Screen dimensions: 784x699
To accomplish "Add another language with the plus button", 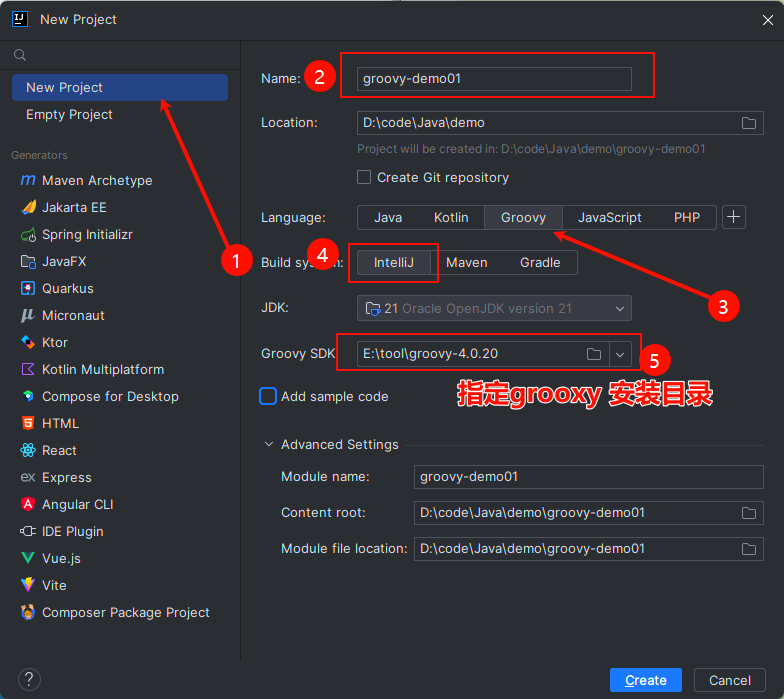I will pos(734,217).
